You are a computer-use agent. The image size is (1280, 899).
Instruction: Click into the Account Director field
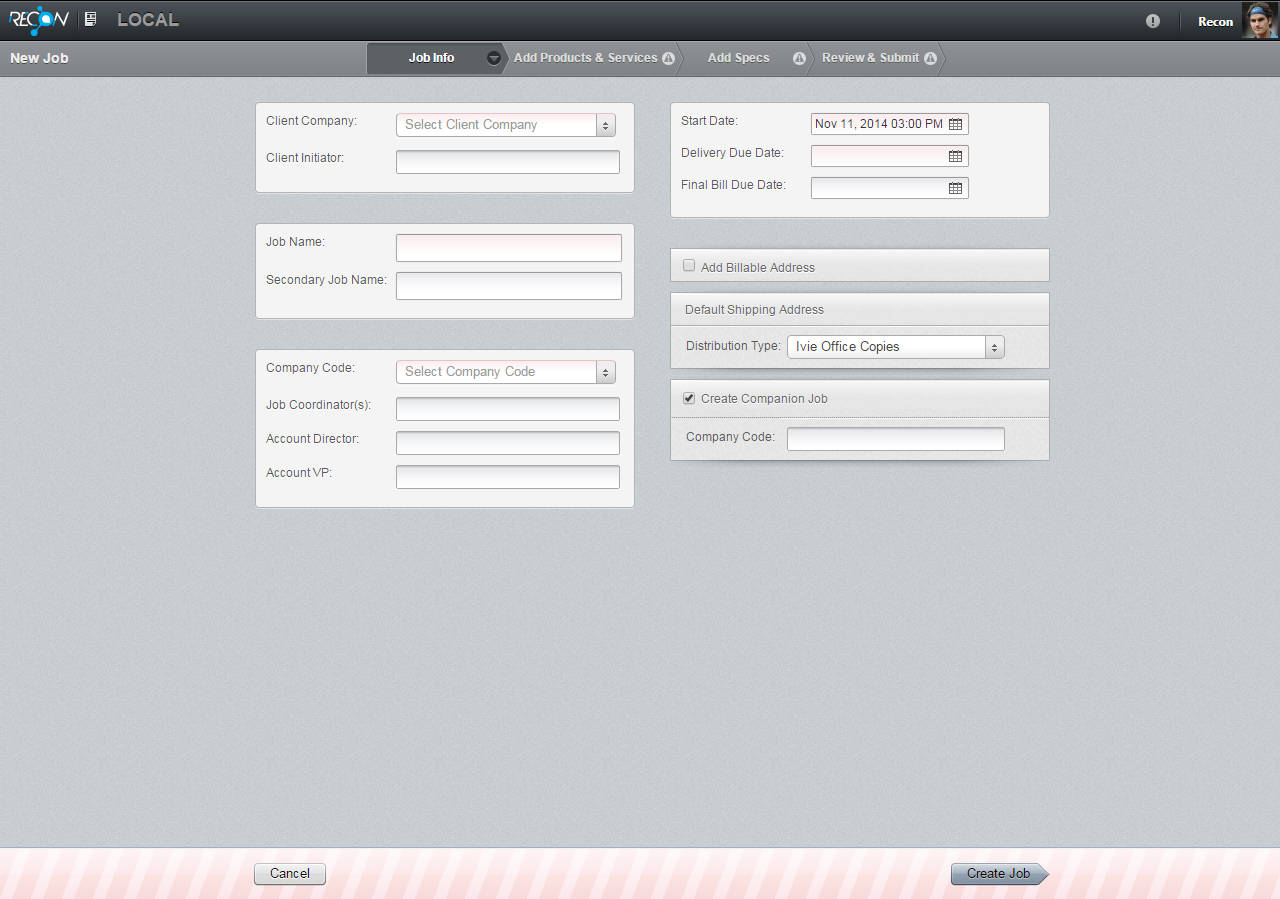tap(508, 443)
